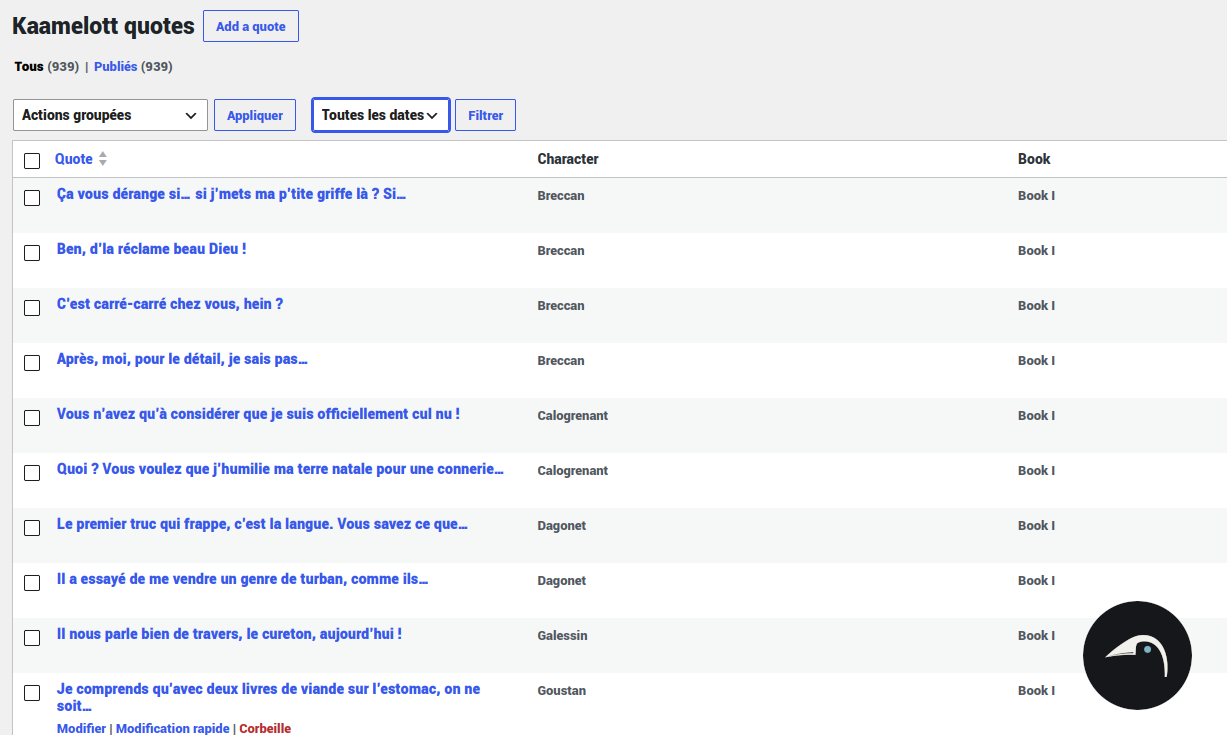Move the Goustan quote to Corbeille

[265, 728]
